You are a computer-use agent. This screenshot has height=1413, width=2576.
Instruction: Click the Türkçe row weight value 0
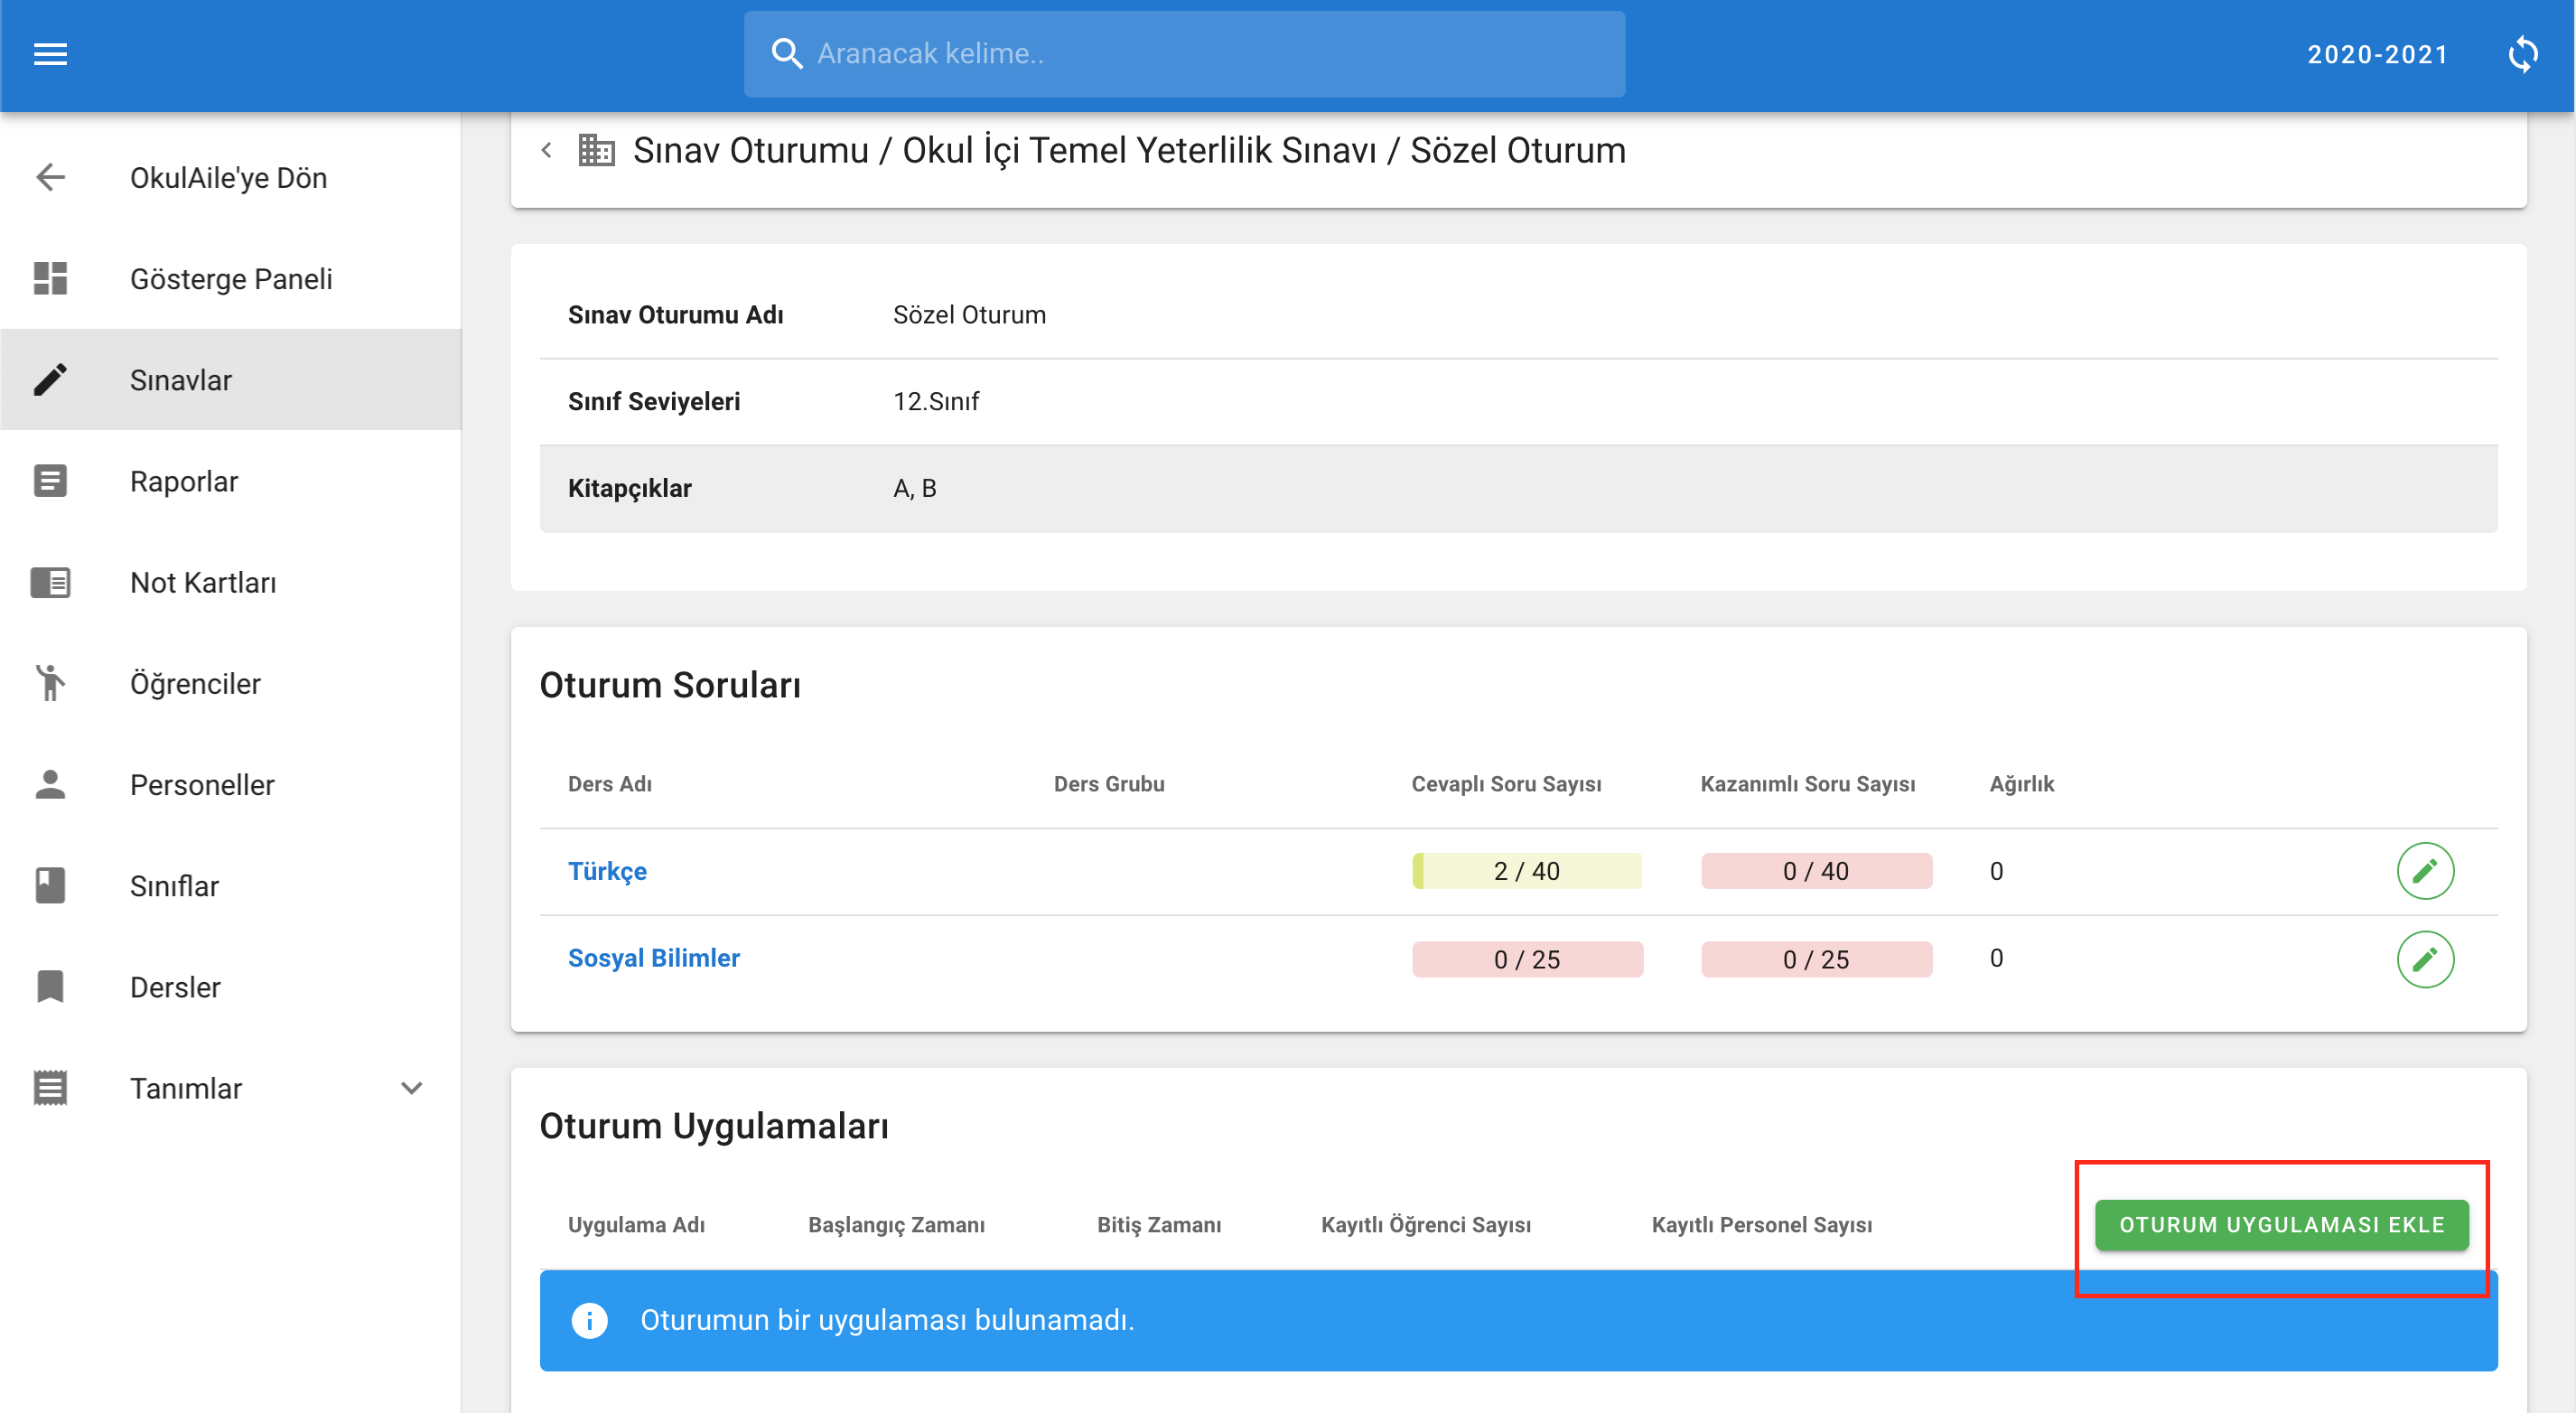[1996, 871]
